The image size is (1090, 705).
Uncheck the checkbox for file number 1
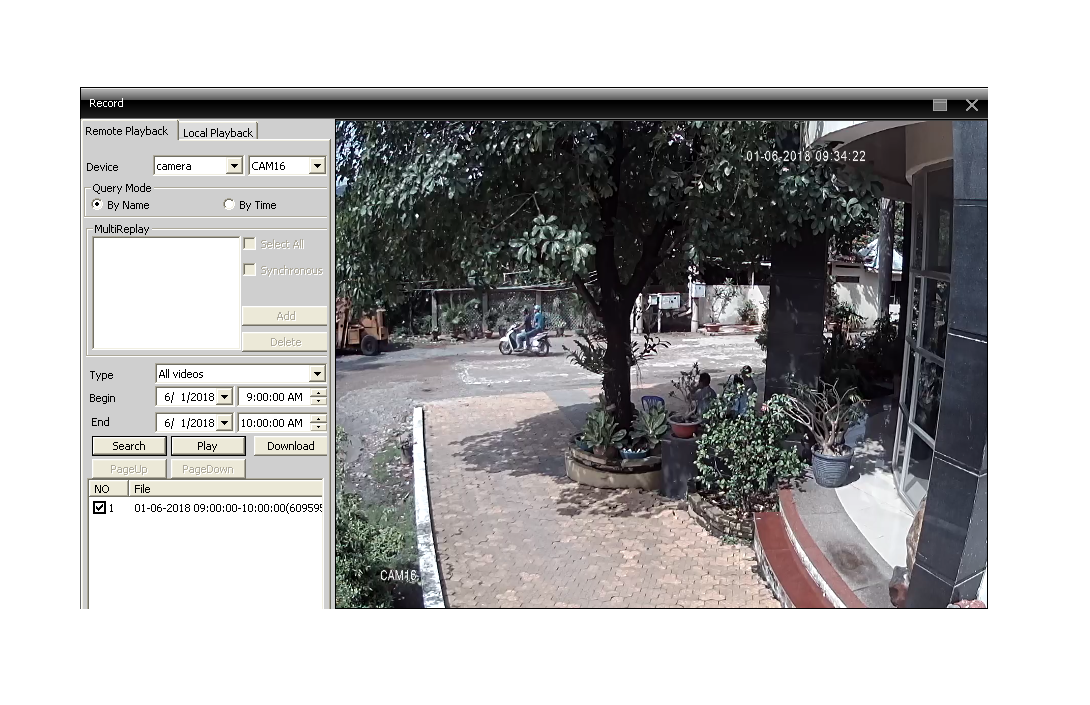99,508
